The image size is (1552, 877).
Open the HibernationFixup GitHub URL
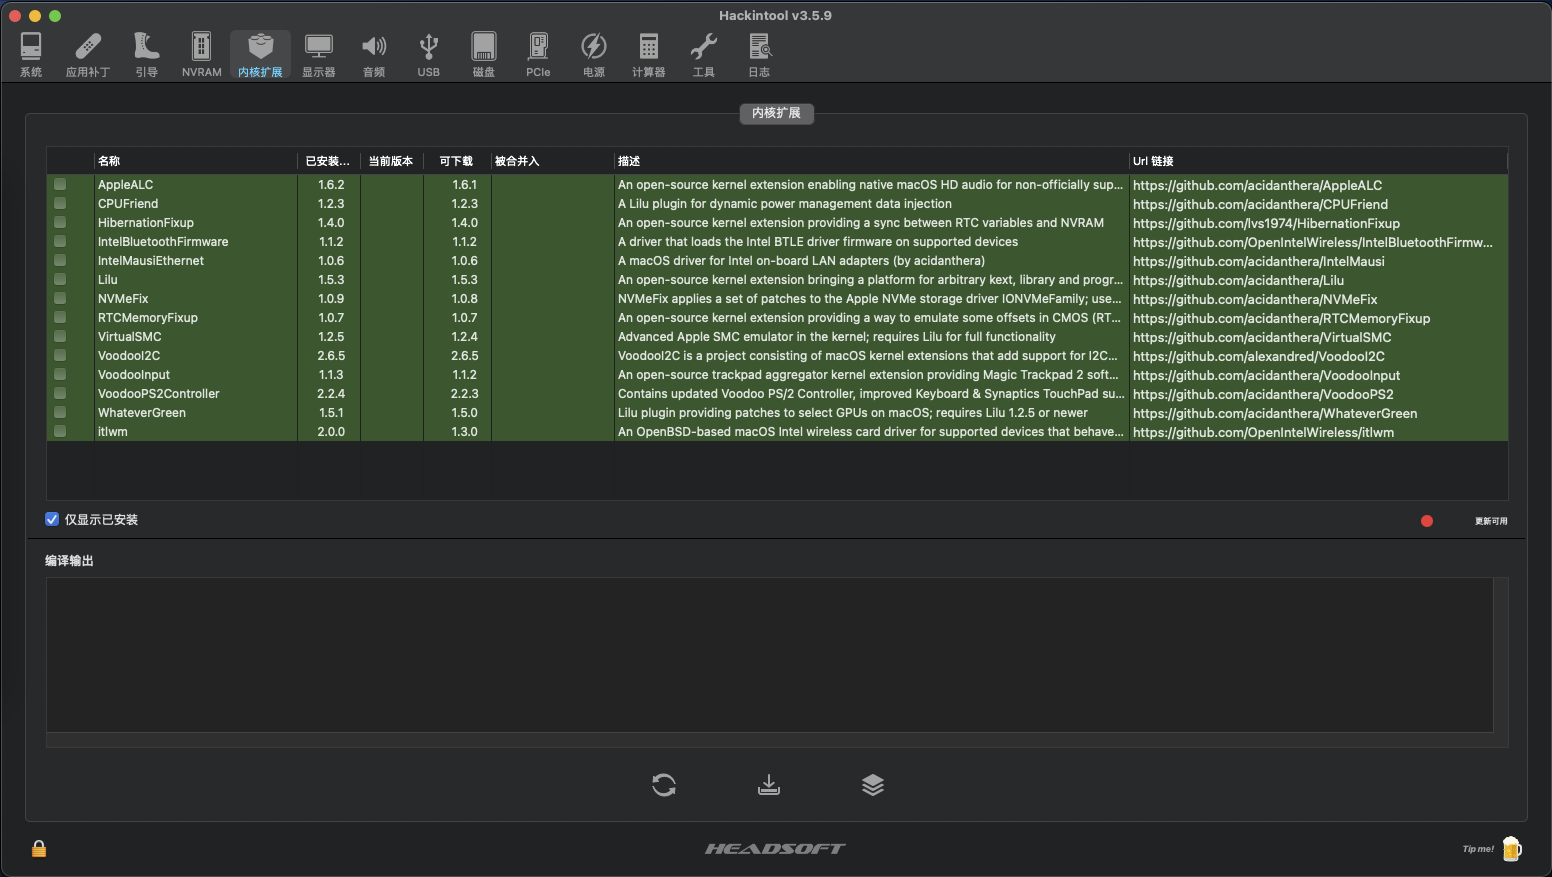[x=1266, y=223]
